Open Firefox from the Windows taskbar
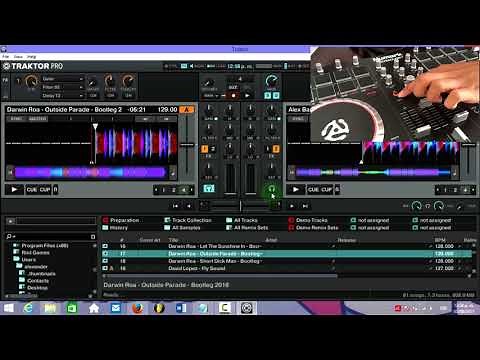This screenshot has width=480, height=360. click(137, 308)
